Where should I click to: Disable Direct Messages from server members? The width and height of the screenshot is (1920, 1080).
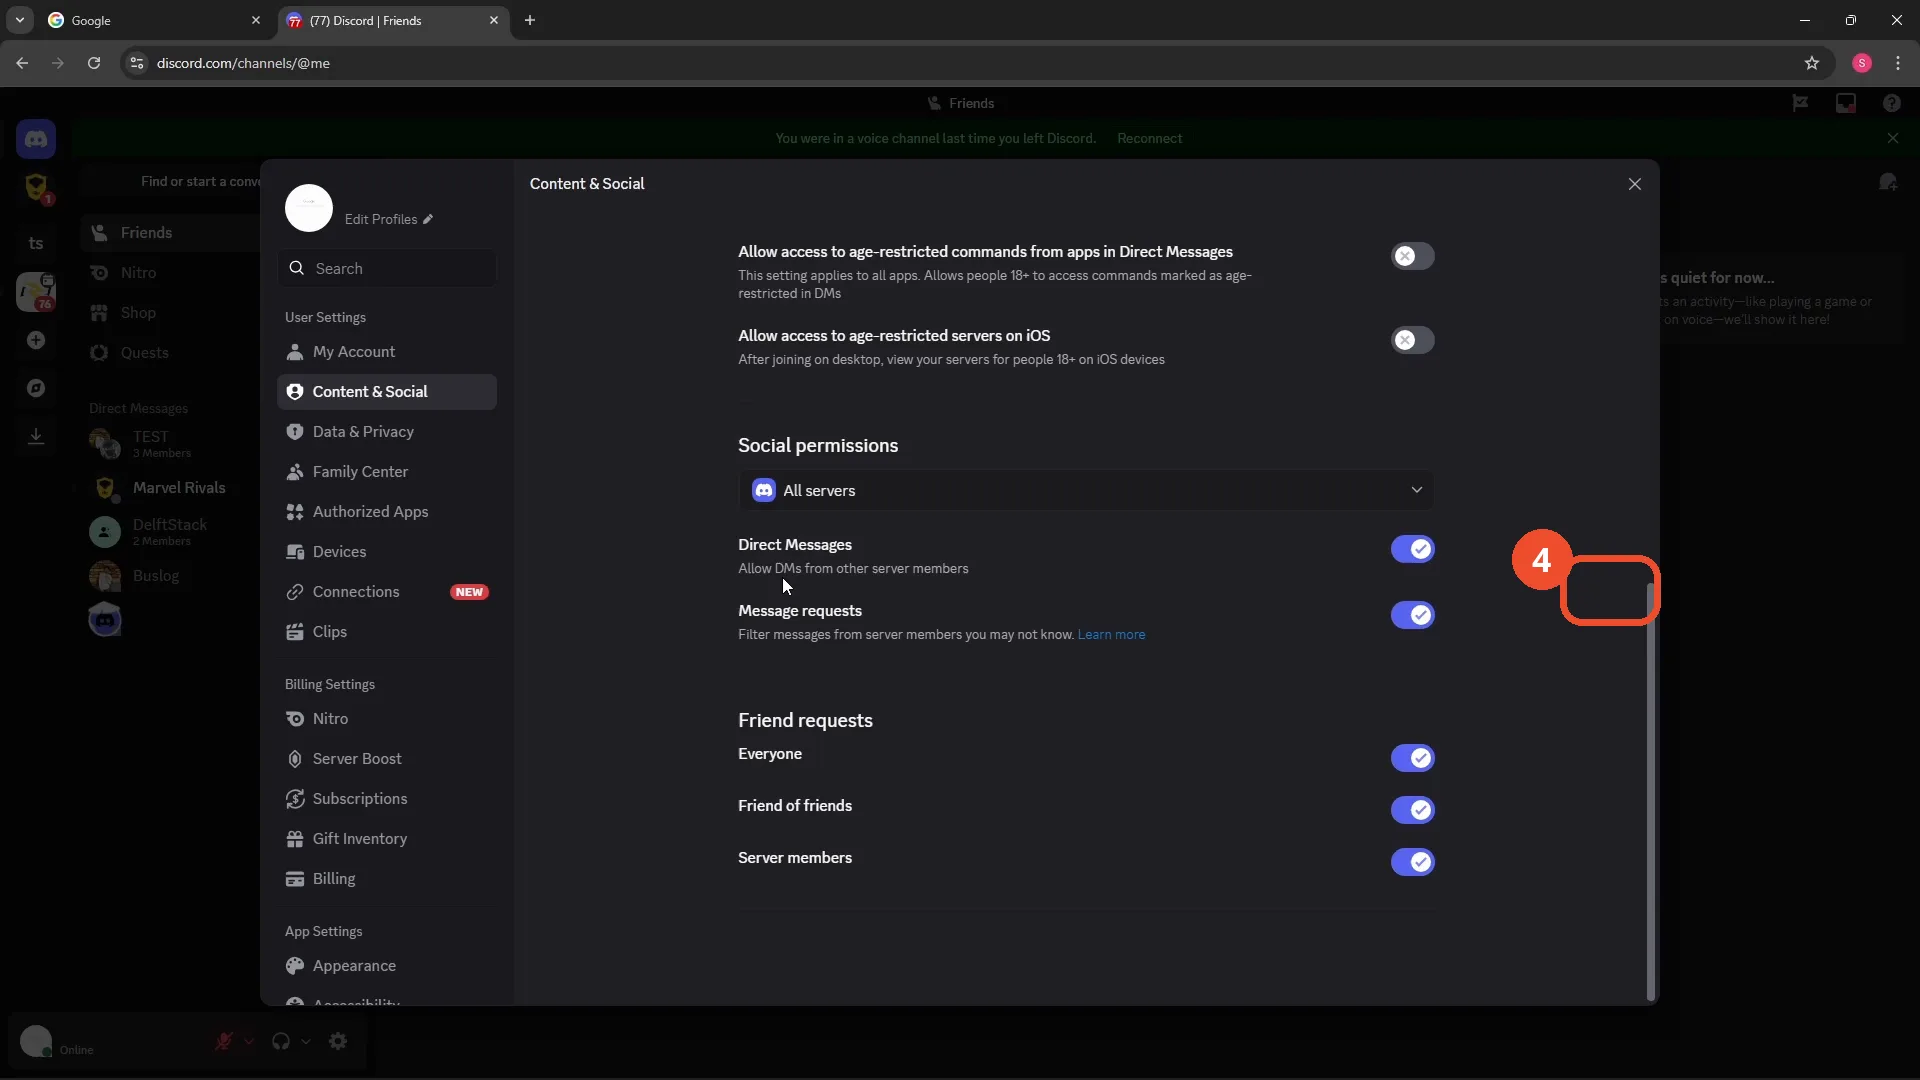click(x=1412, y=549)
